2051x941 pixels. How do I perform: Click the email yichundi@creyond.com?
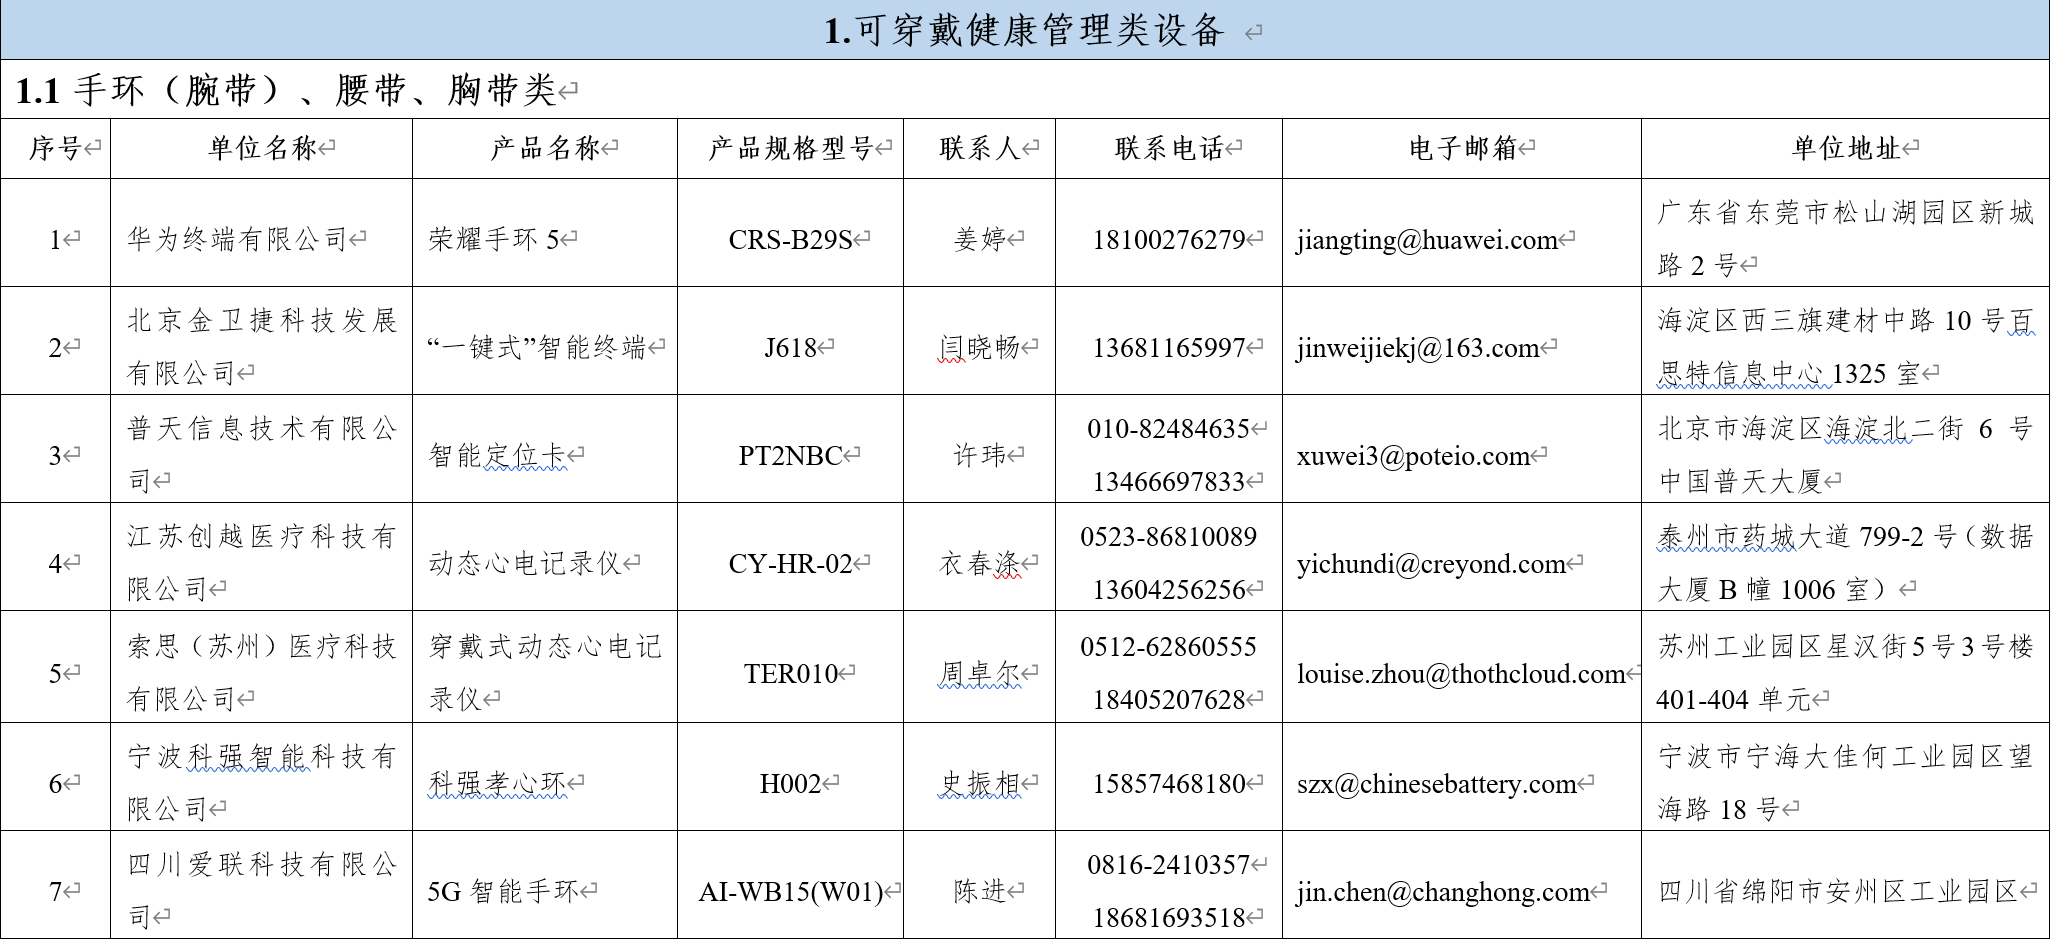pos(1432,564)
